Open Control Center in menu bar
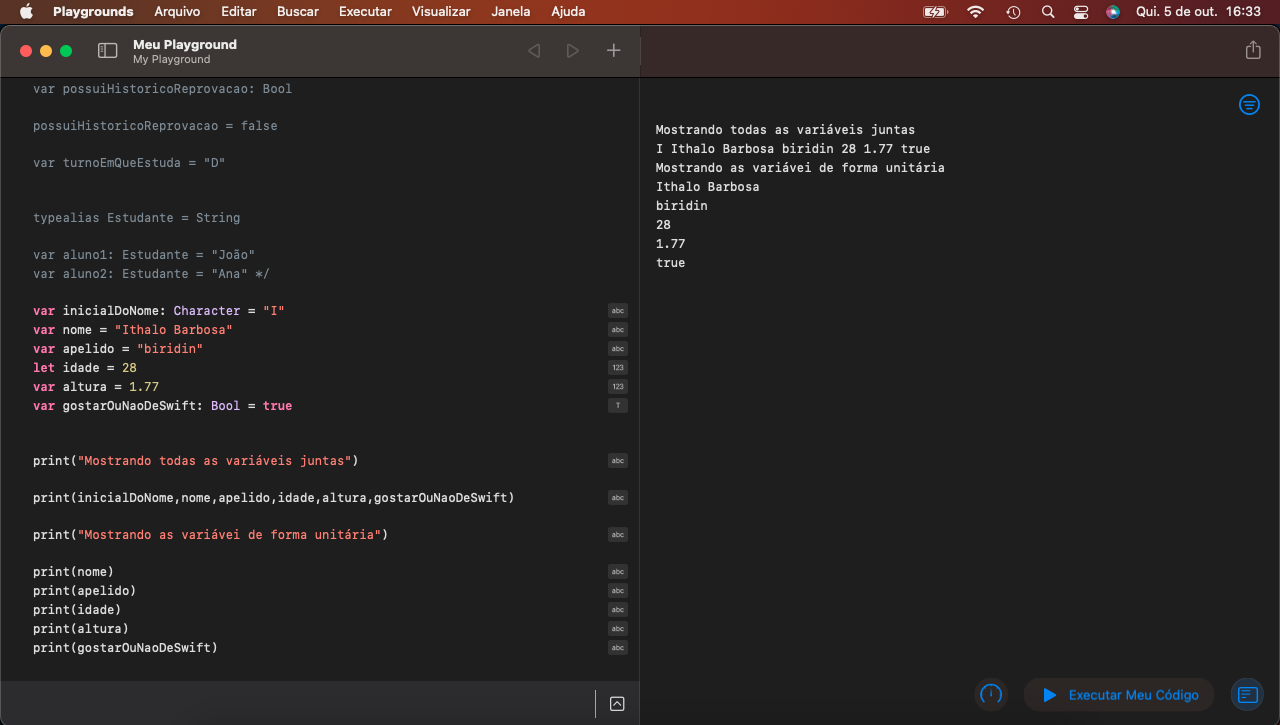 coord(1081,12)
